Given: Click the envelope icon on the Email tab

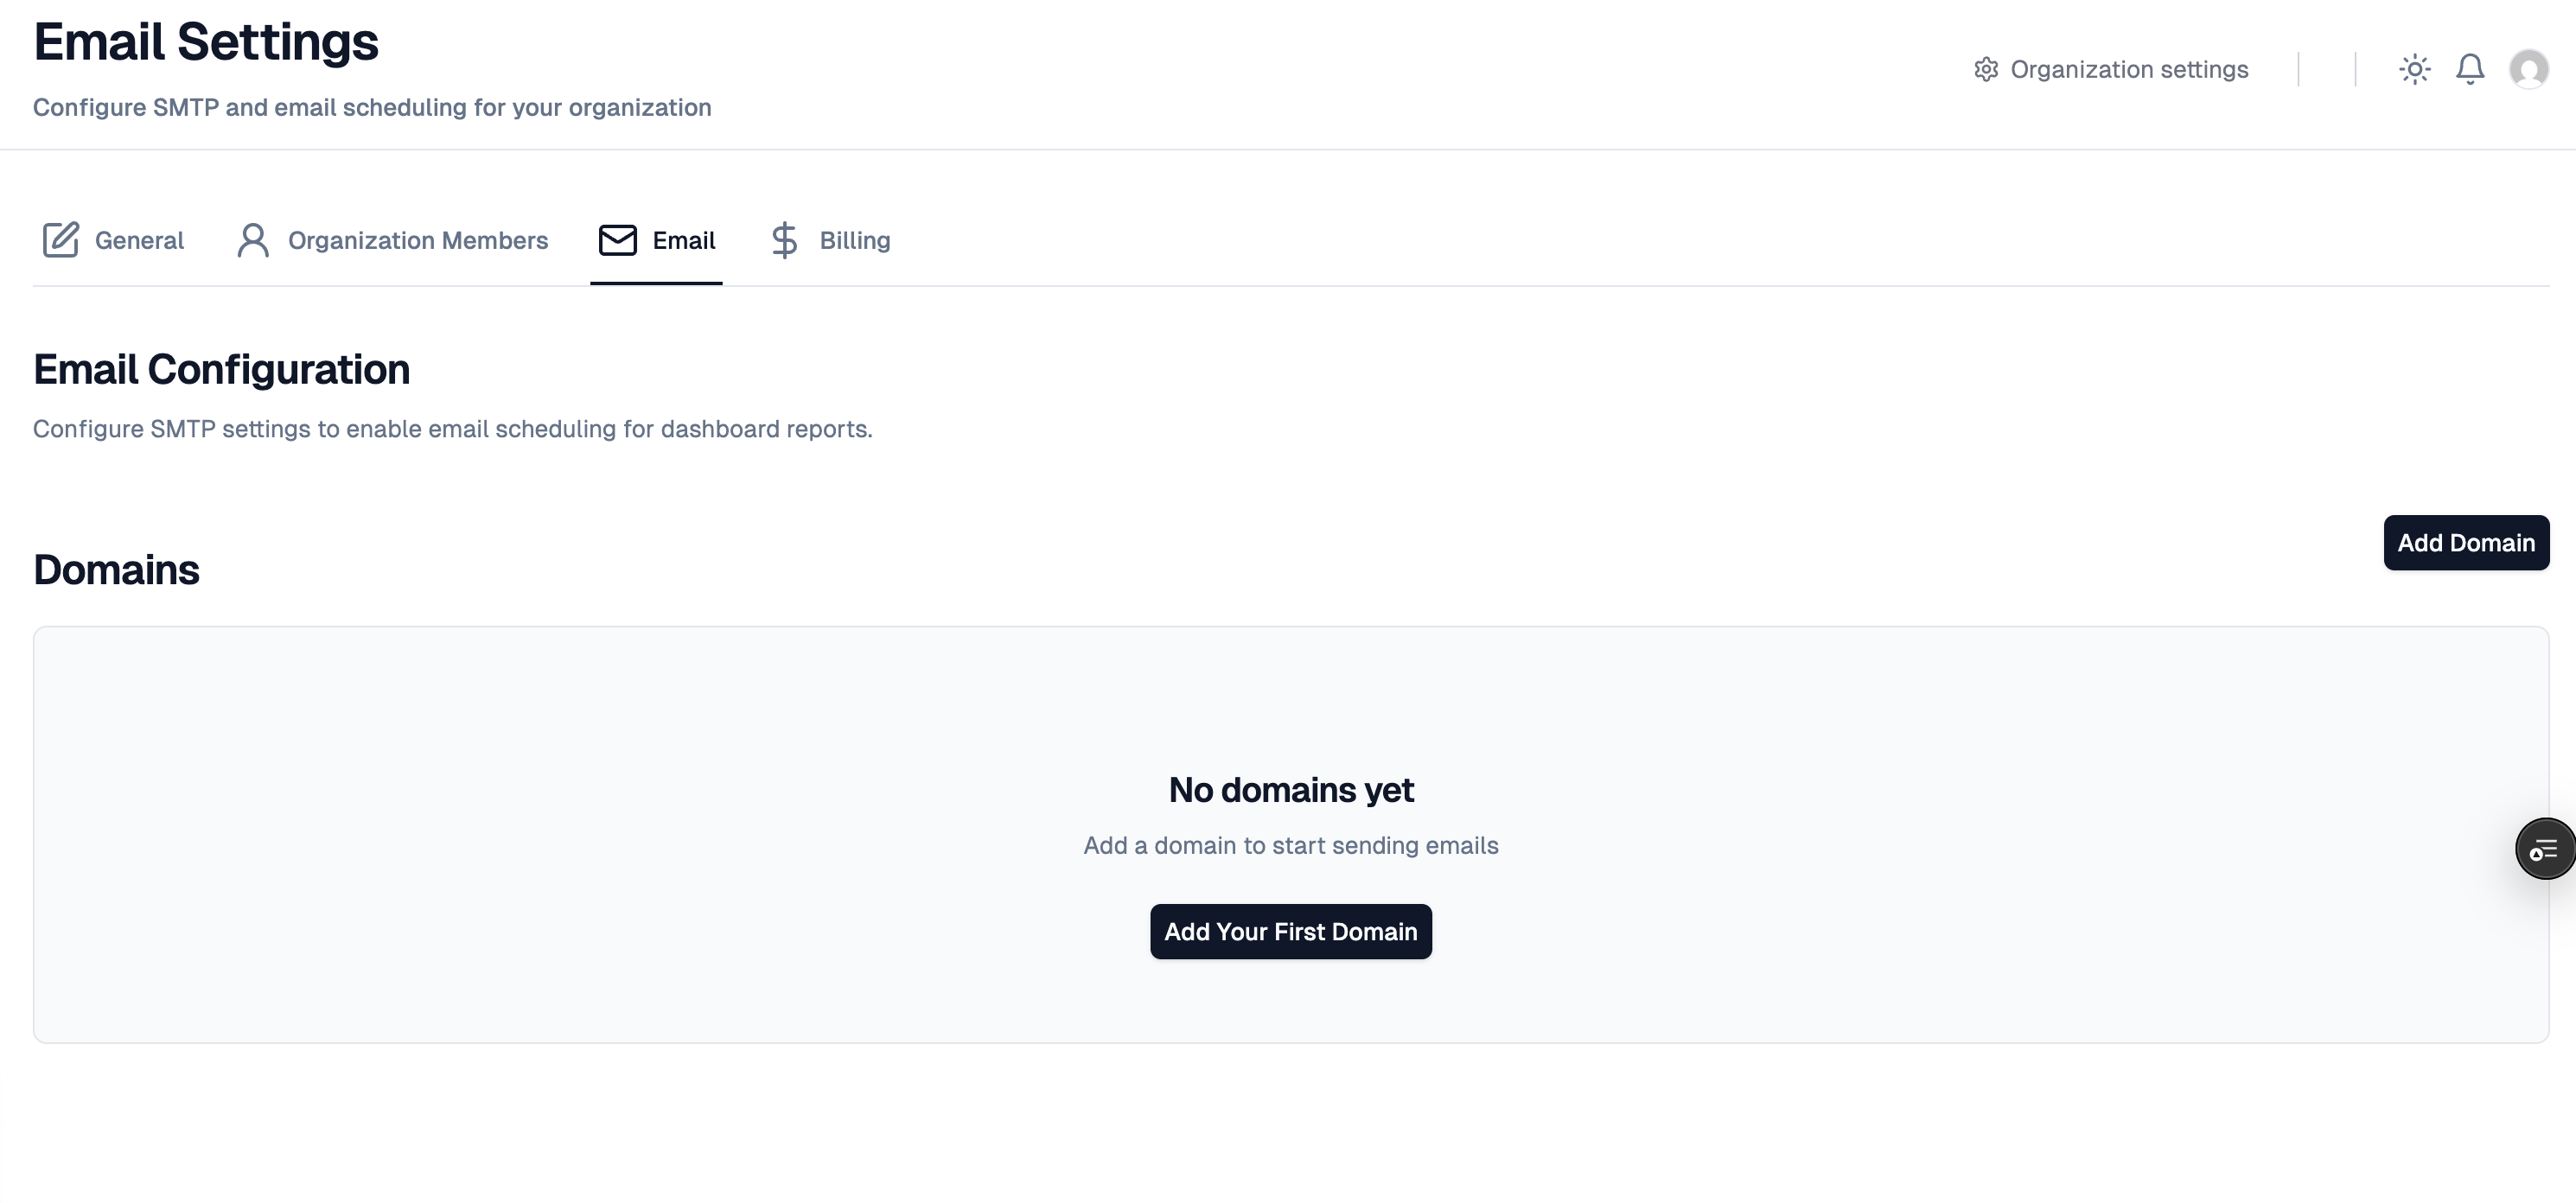Looking at the screenshot, I should pos(616,240).
